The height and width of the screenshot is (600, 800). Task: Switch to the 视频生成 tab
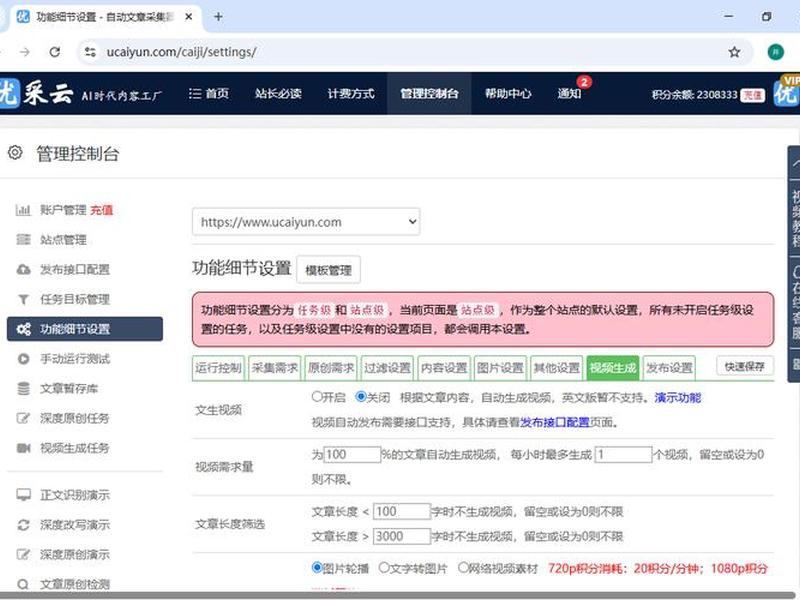point(613,368)
